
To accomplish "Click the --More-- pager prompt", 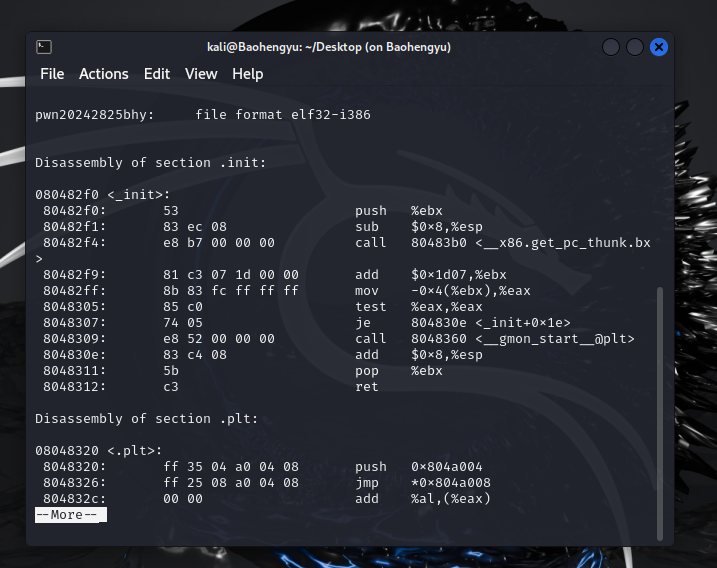I will click(x=71, y=515).
